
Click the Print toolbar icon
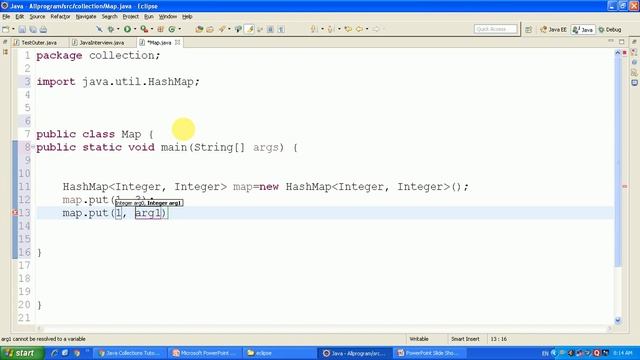pos(43,29)
